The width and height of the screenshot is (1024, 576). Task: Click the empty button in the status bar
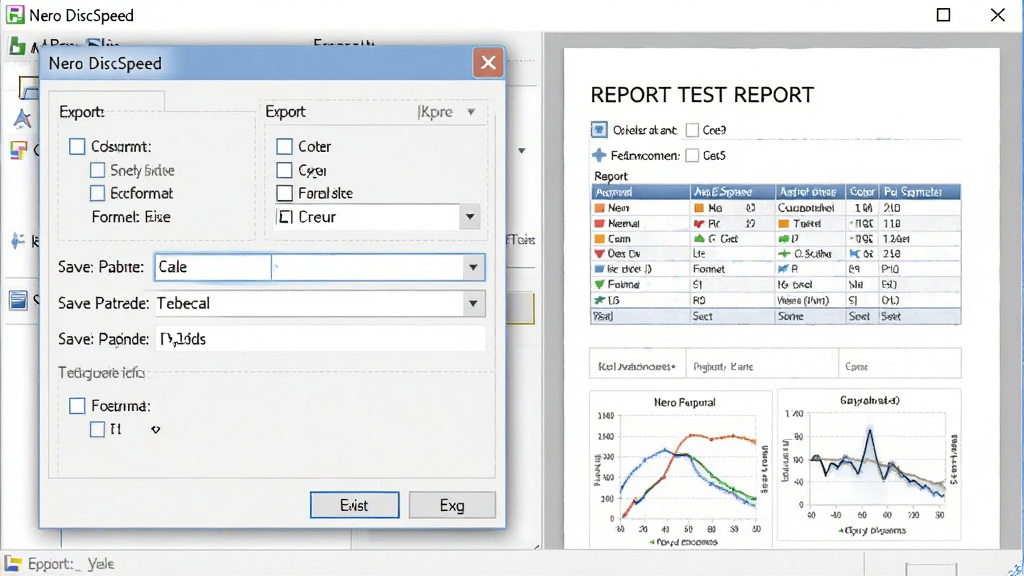tap(931, 568)
